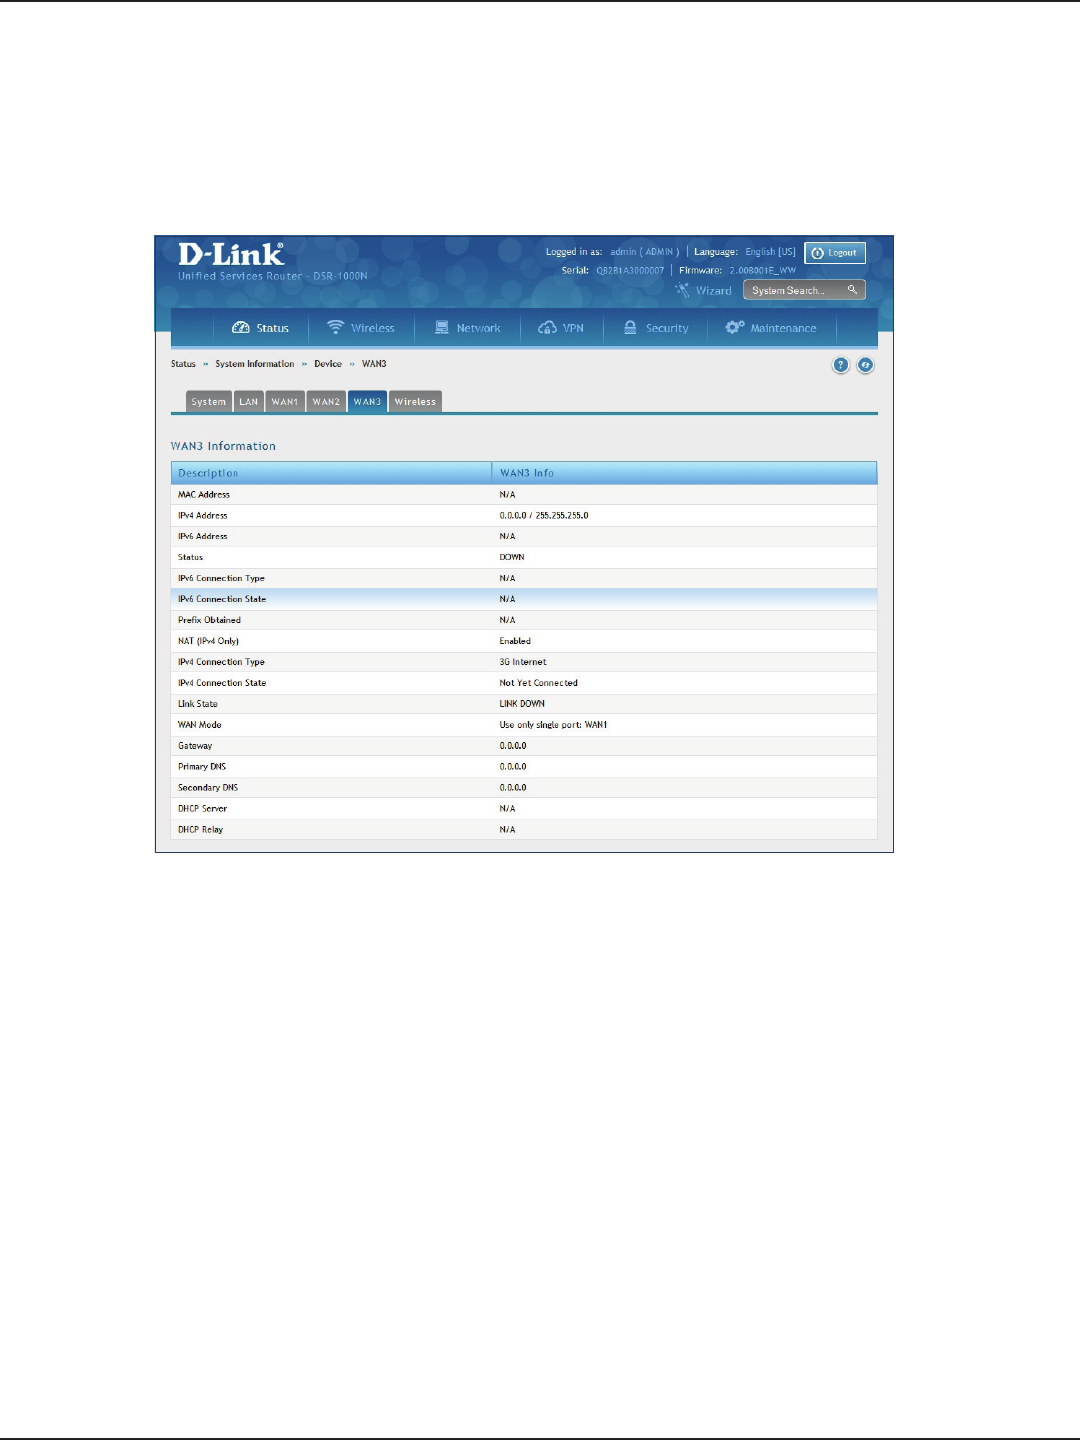This screenshot has width=1080, height=1440.
Task: Change language English [US]
Action: (770, 252)
